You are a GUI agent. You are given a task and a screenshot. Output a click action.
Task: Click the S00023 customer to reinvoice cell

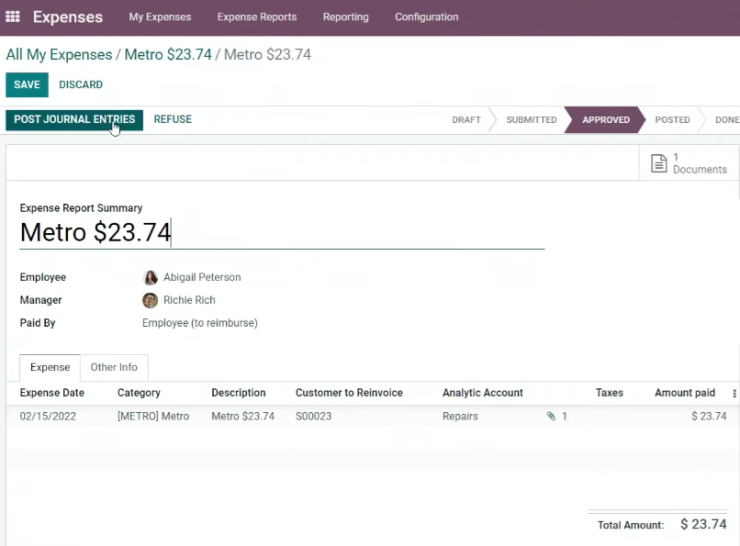tap(313, 416)
